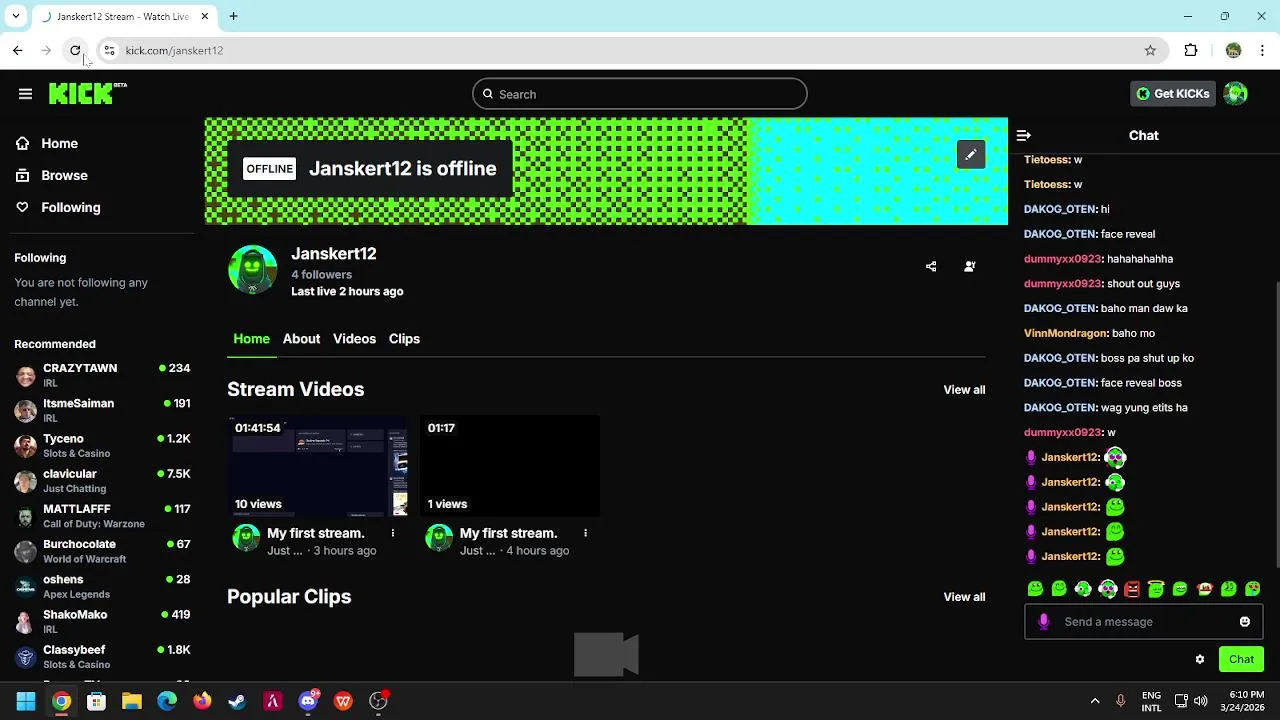The image size is (1280, 720).
Task: Open chat settings gear icon
Action: click(1200, 659)
